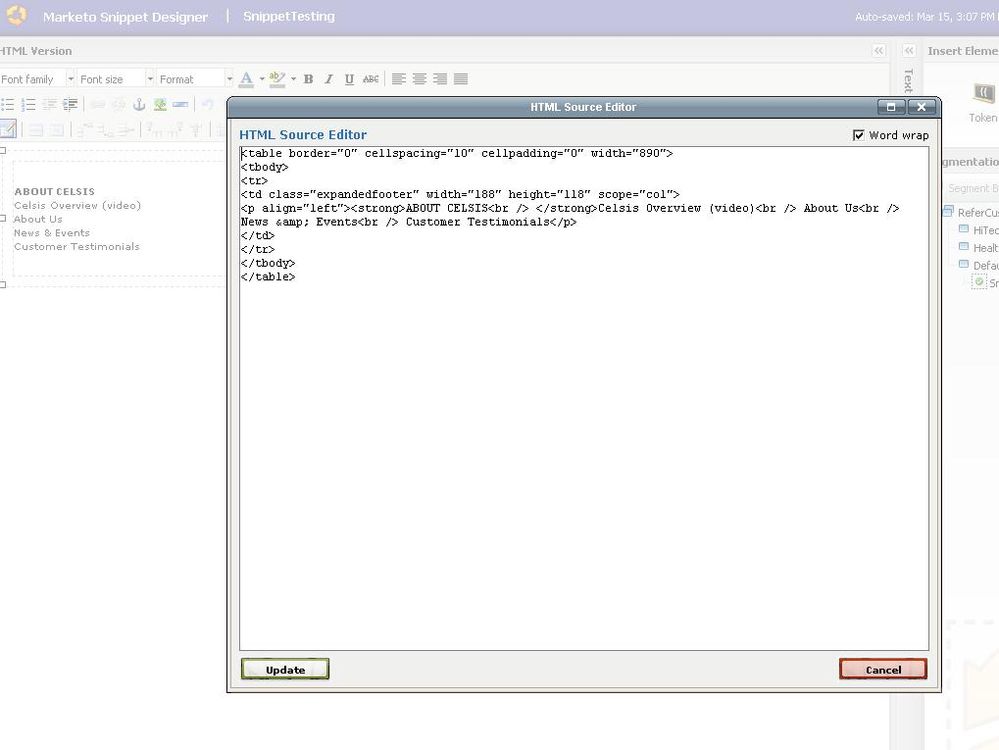Select the Token insert element
Viewport: 999px width, 750px height.
point(982,100)
